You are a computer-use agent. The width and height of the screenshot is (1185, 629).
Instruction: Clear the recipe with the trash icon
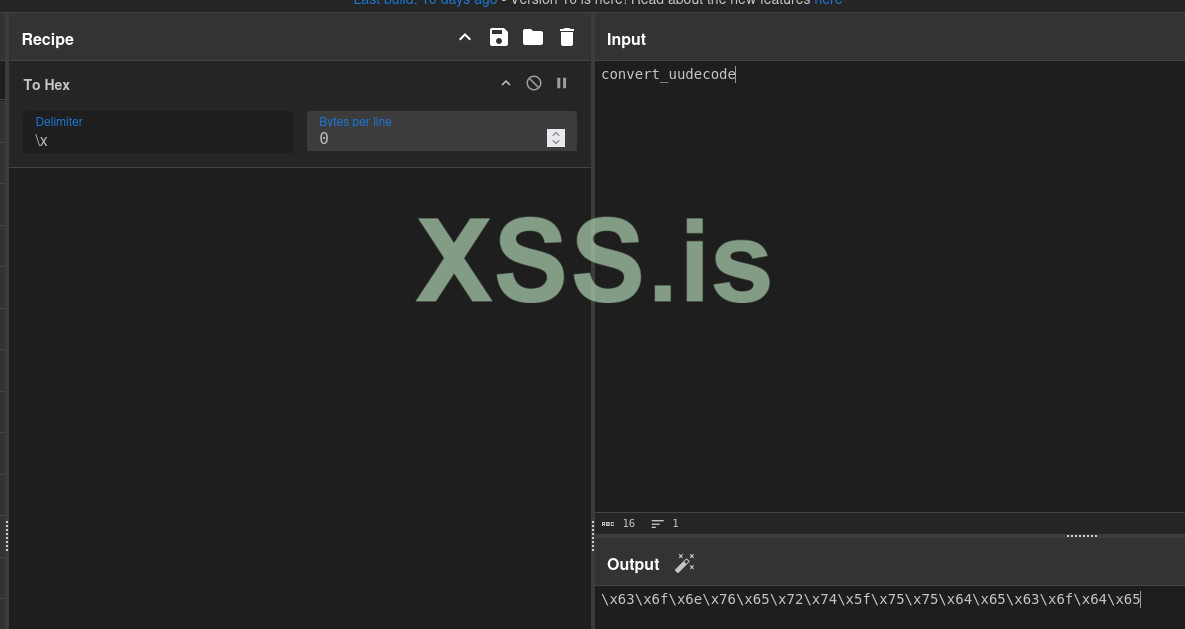pos(567,37)
